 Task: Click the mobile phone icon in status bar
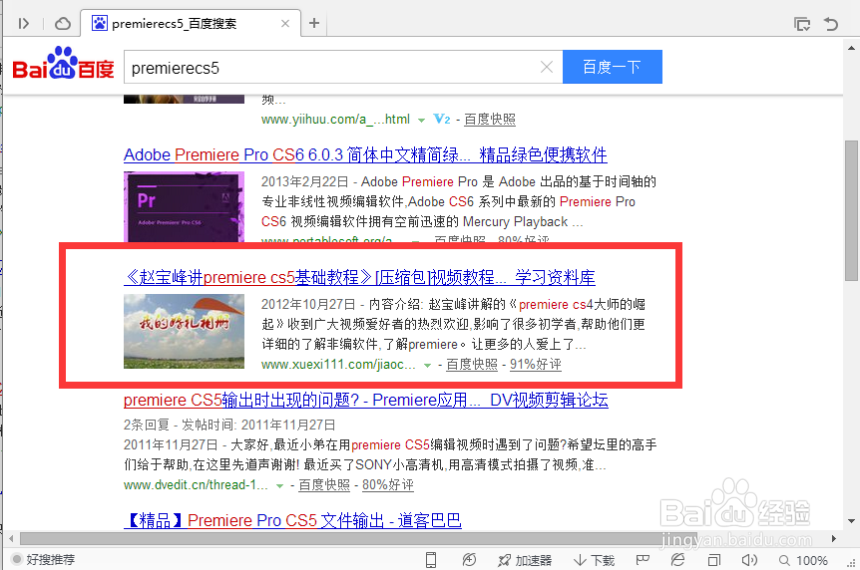(x=431, y=560)
